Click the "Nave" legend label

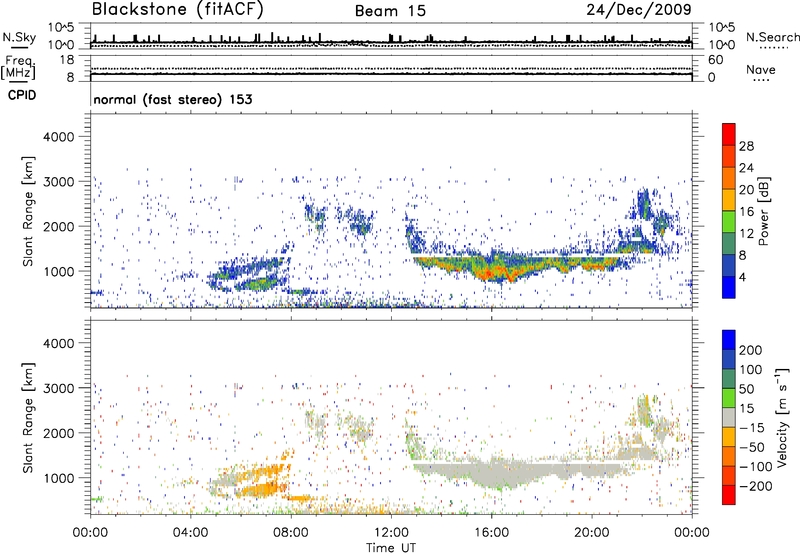point(761,70)
